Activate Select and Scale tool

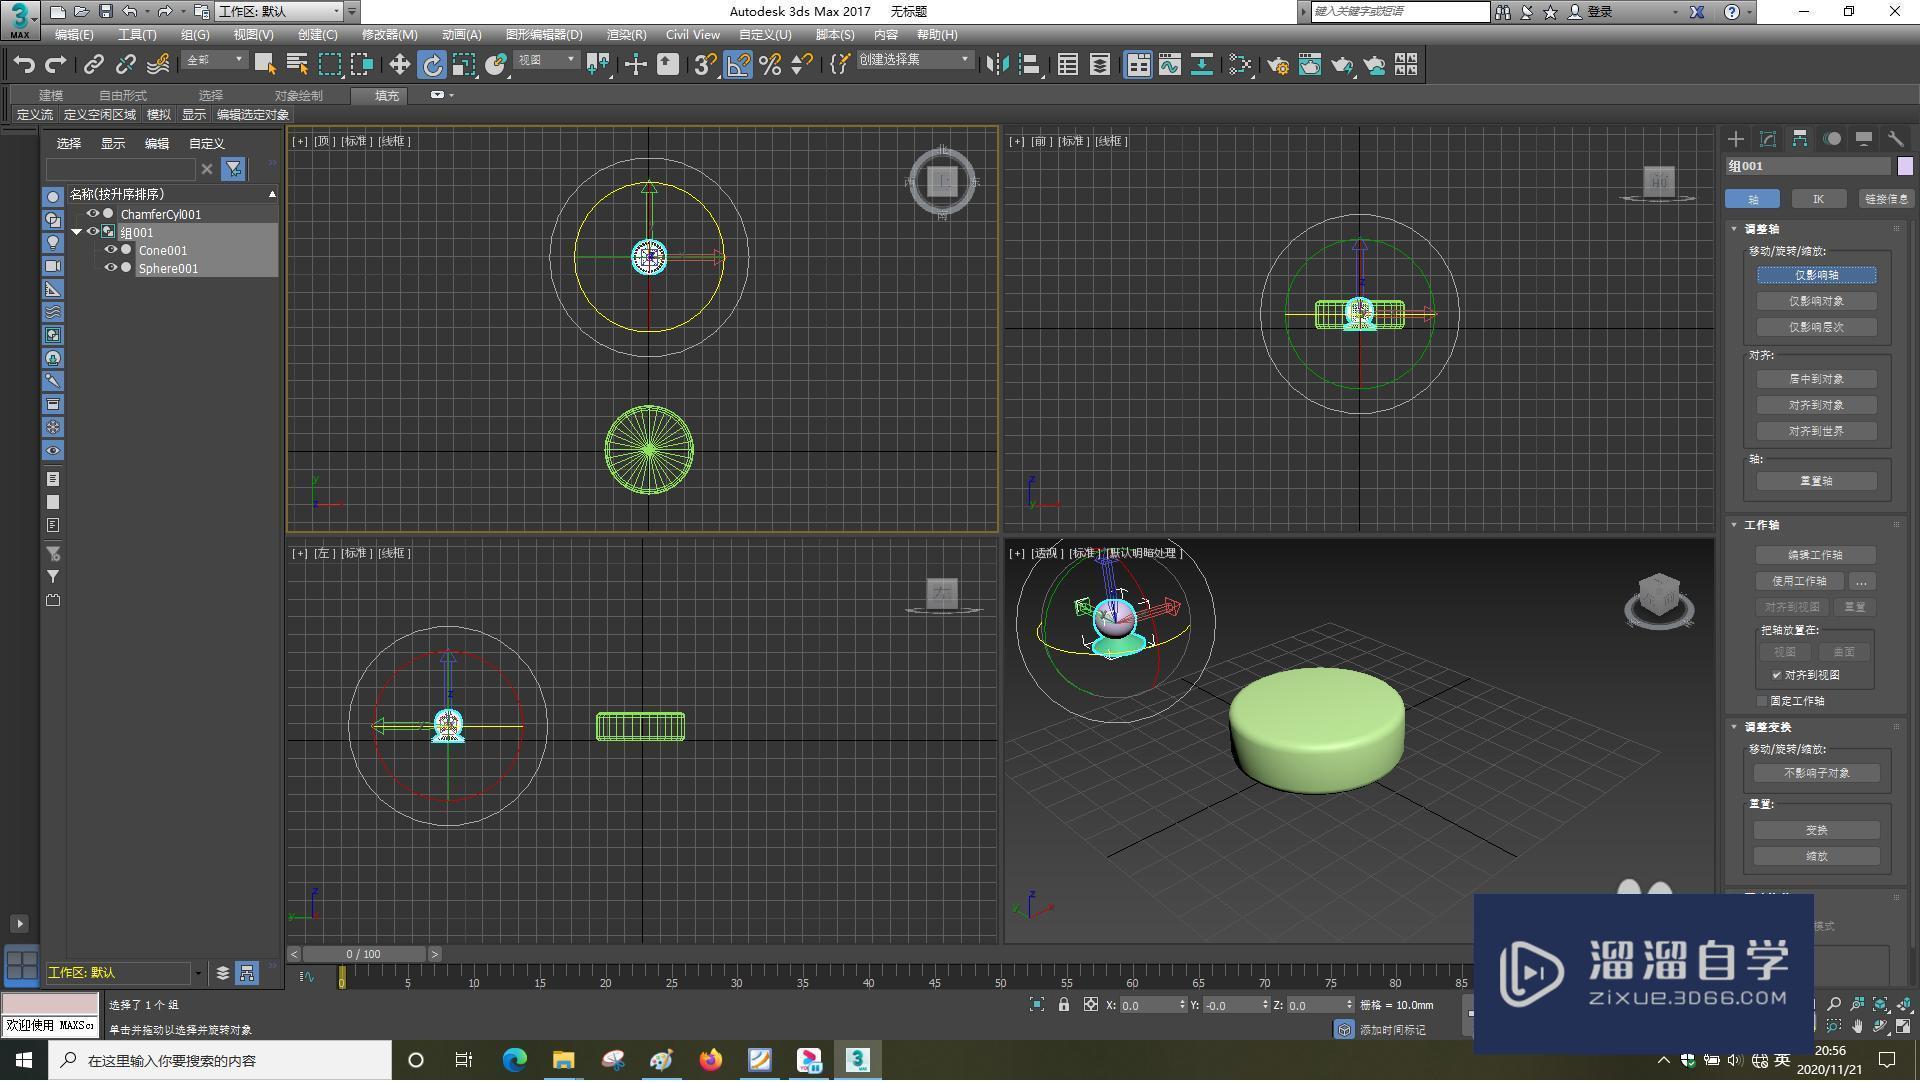click(x=463, y=65)
